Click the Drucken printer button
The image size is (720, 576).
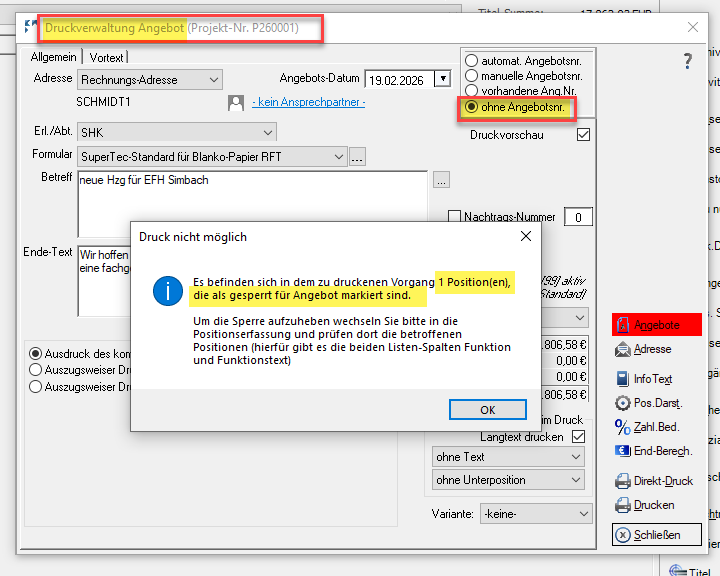(x=645, y=506)
